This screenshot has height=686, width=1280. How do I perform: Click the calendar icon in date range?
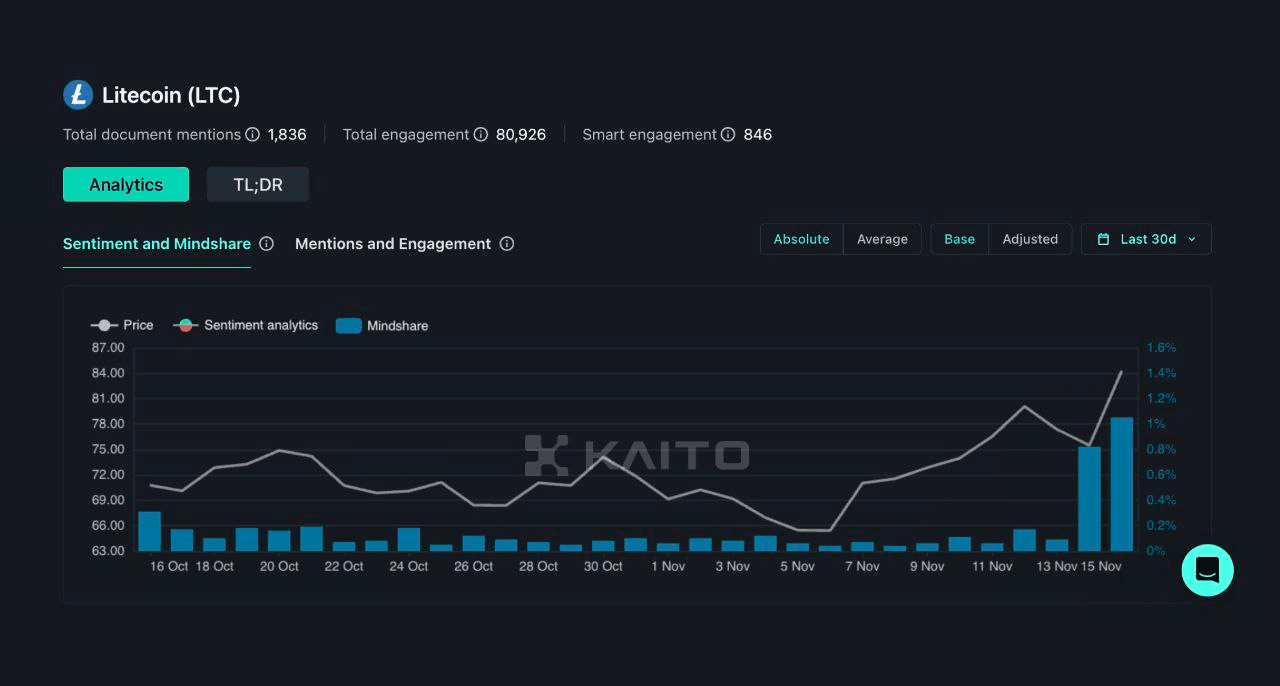[1104, 239]
